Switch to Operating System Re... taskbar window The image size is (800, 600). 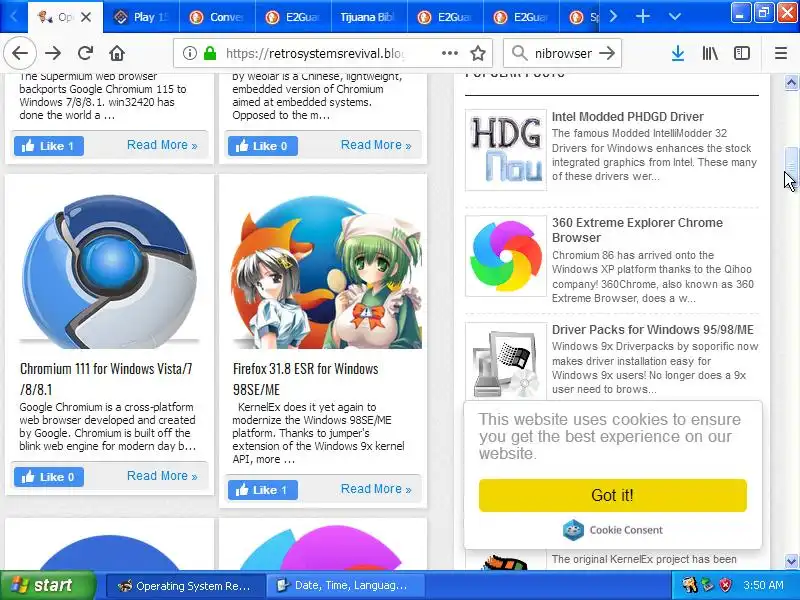[186, 586]
